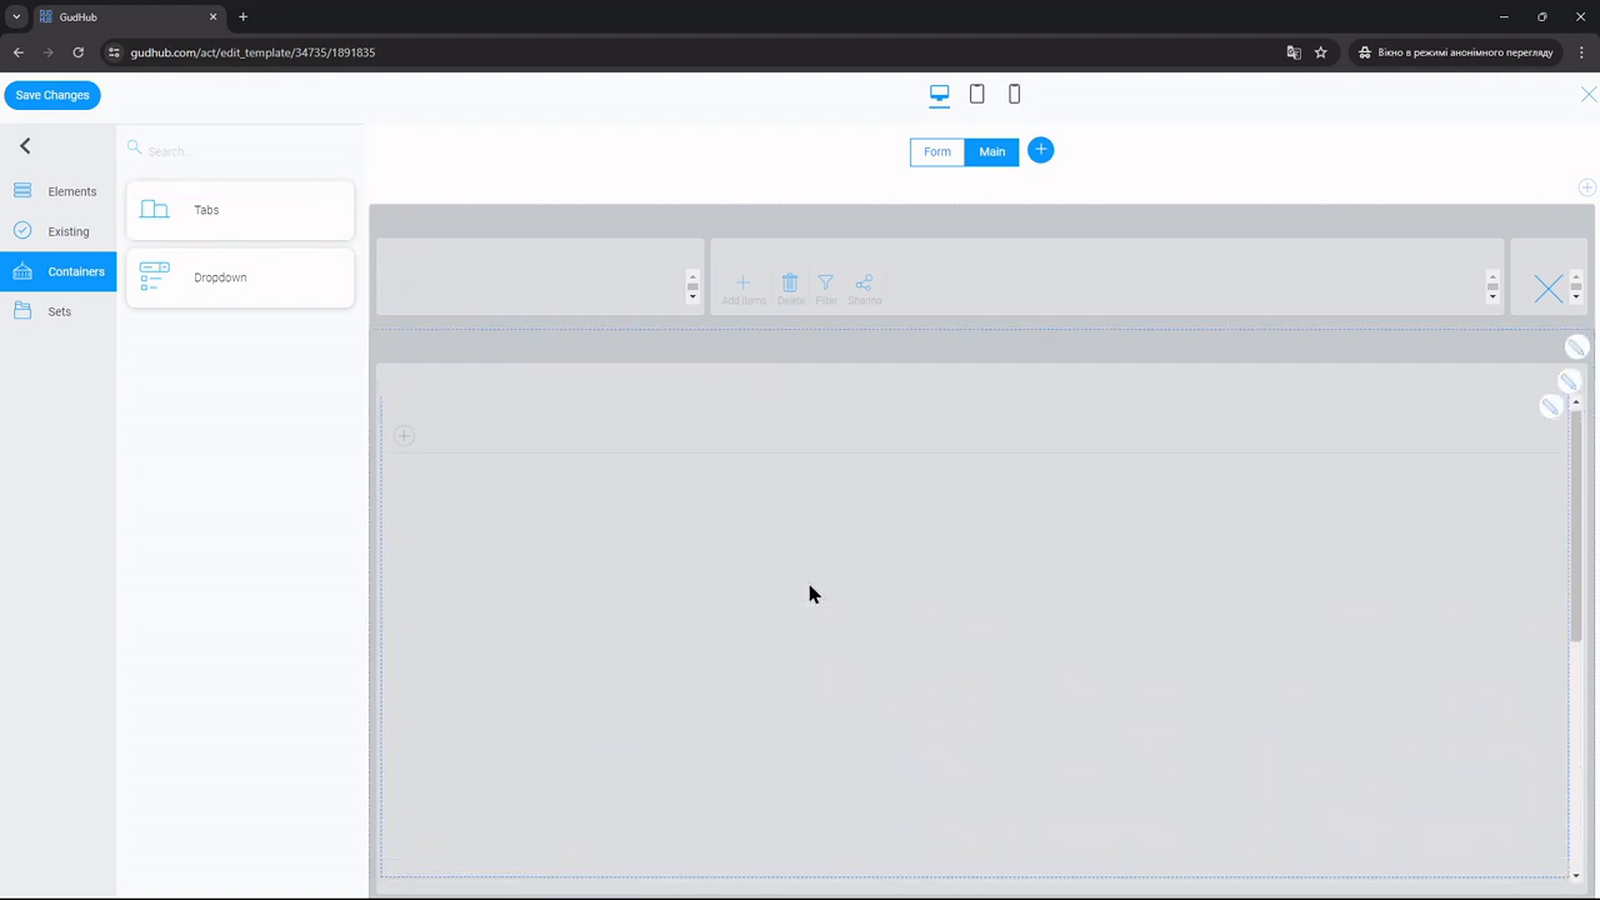Image resolution: width=1600 pixels, height=900 pixels.
Task: Open the Existing sidebar section
Action: pyautogui.click(x=58, y=231)
